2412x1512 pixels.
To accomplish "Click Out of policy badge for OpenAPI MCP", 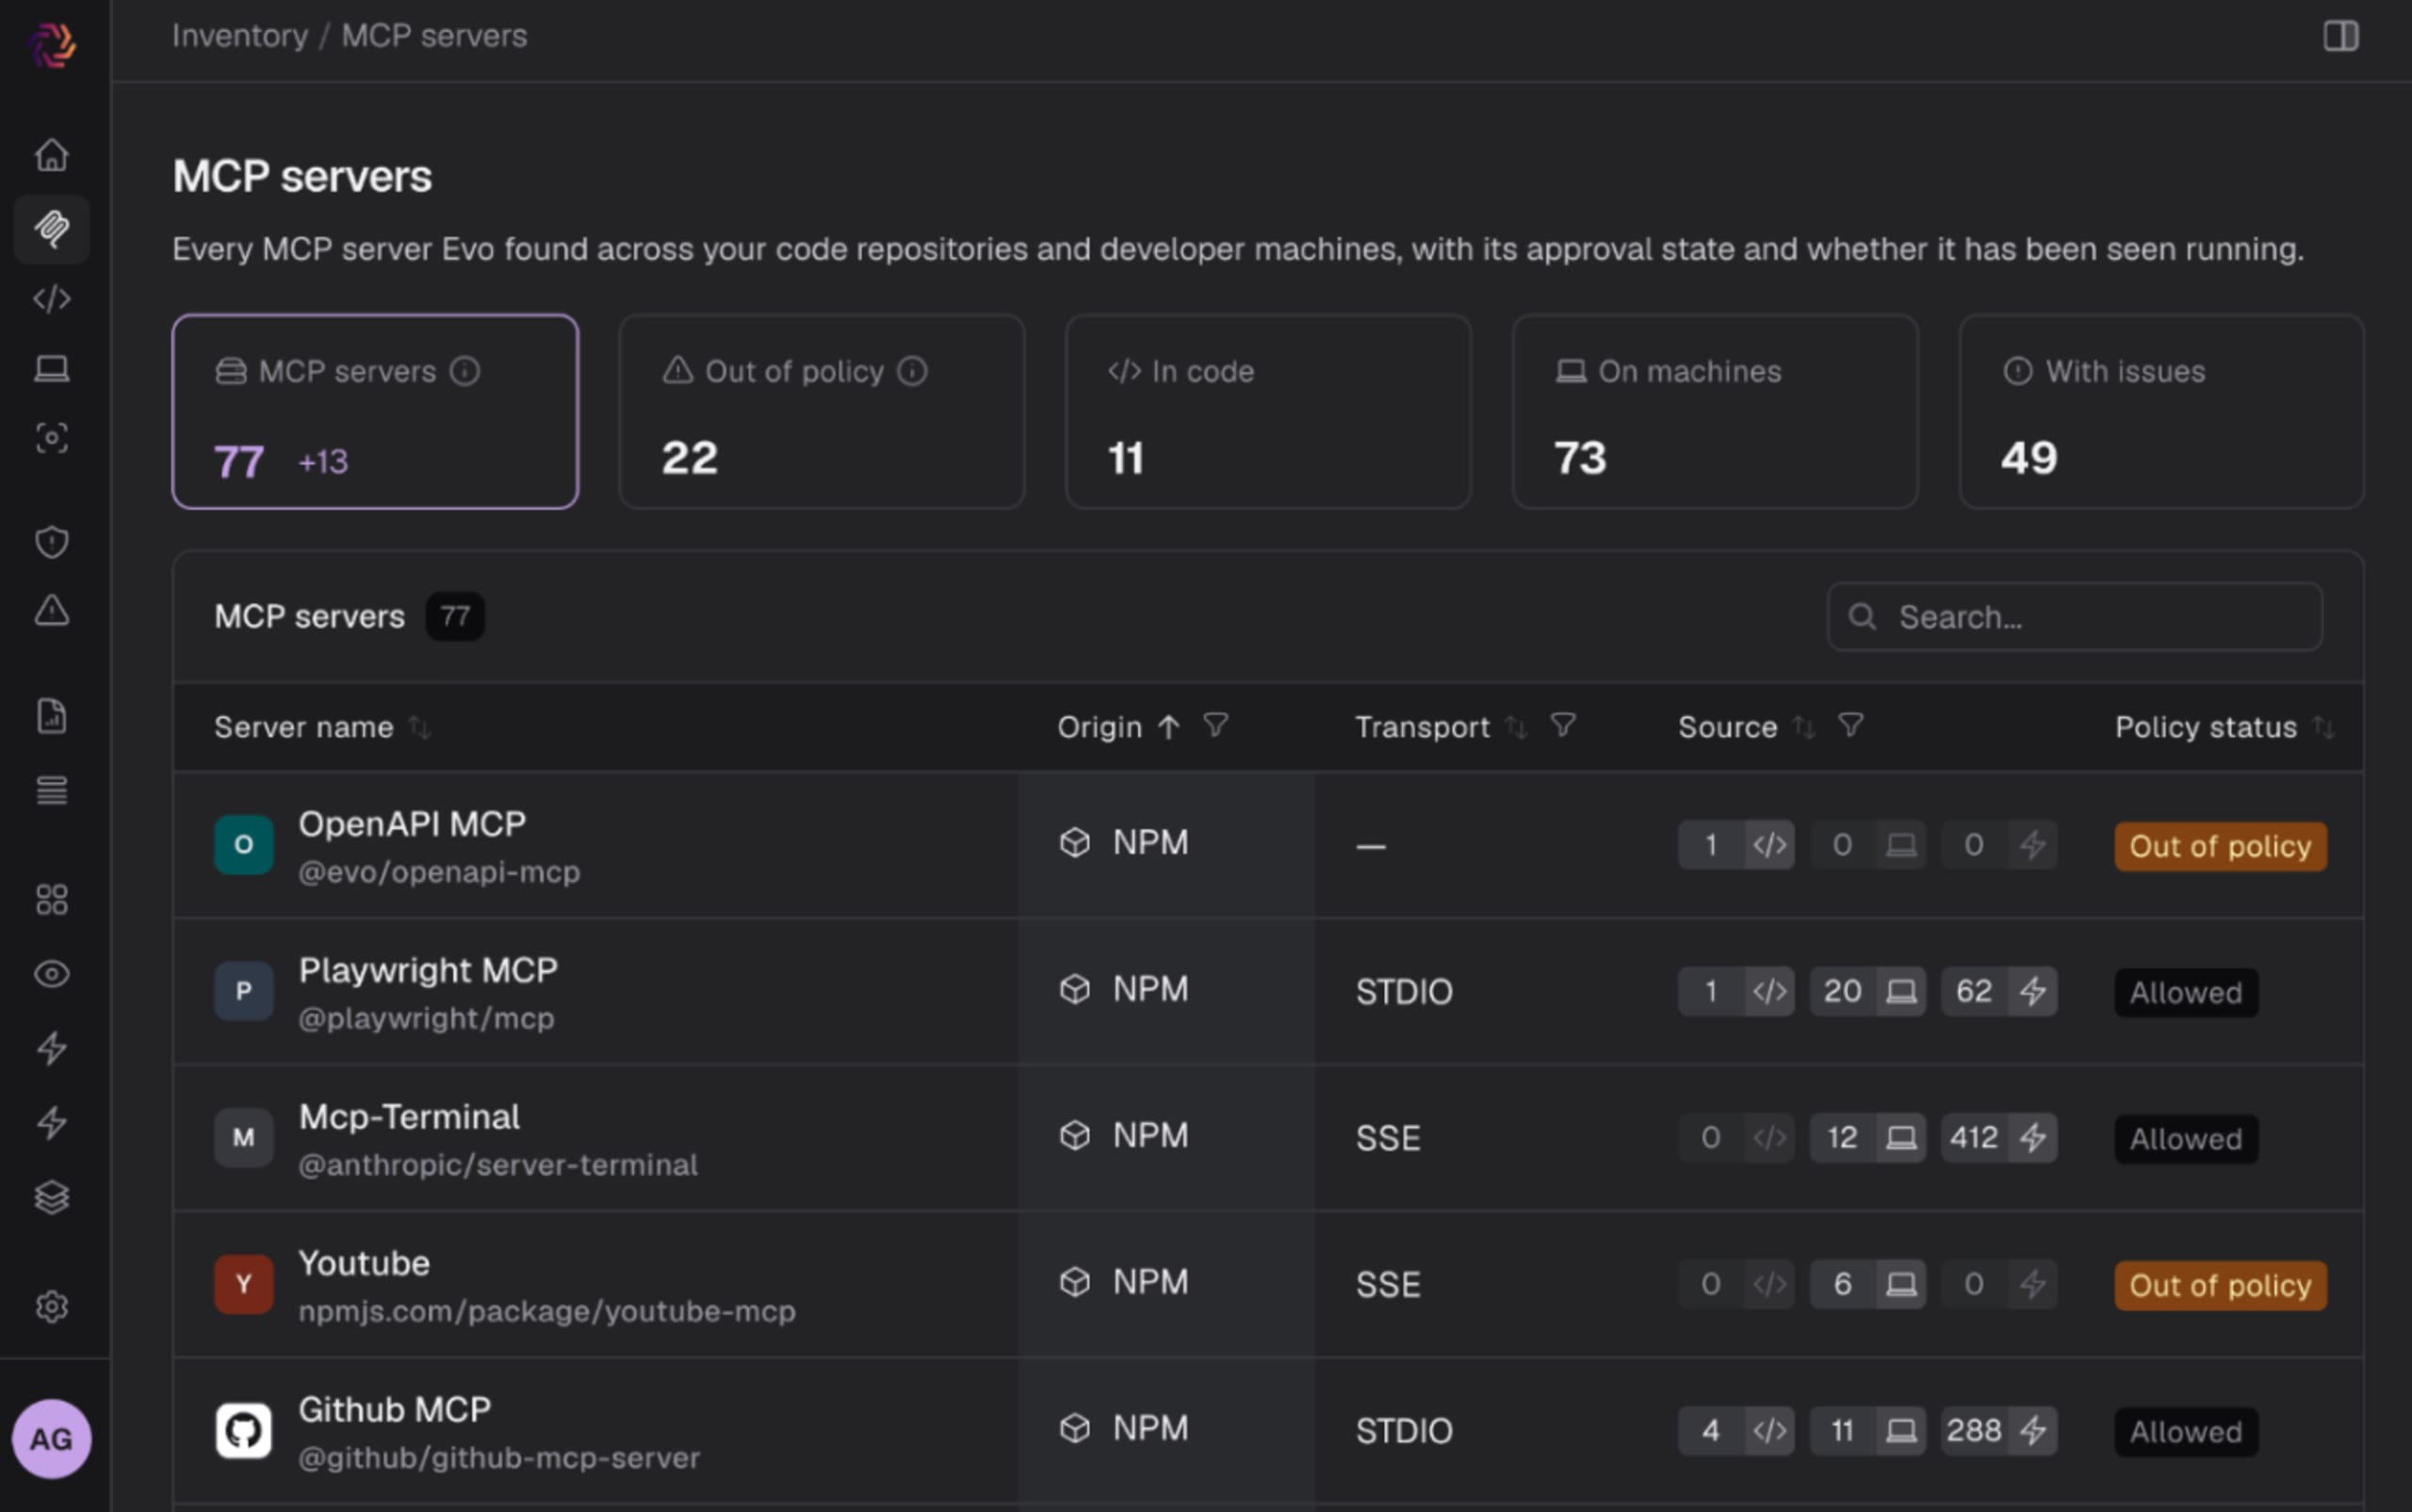I will pos(2220,846).
